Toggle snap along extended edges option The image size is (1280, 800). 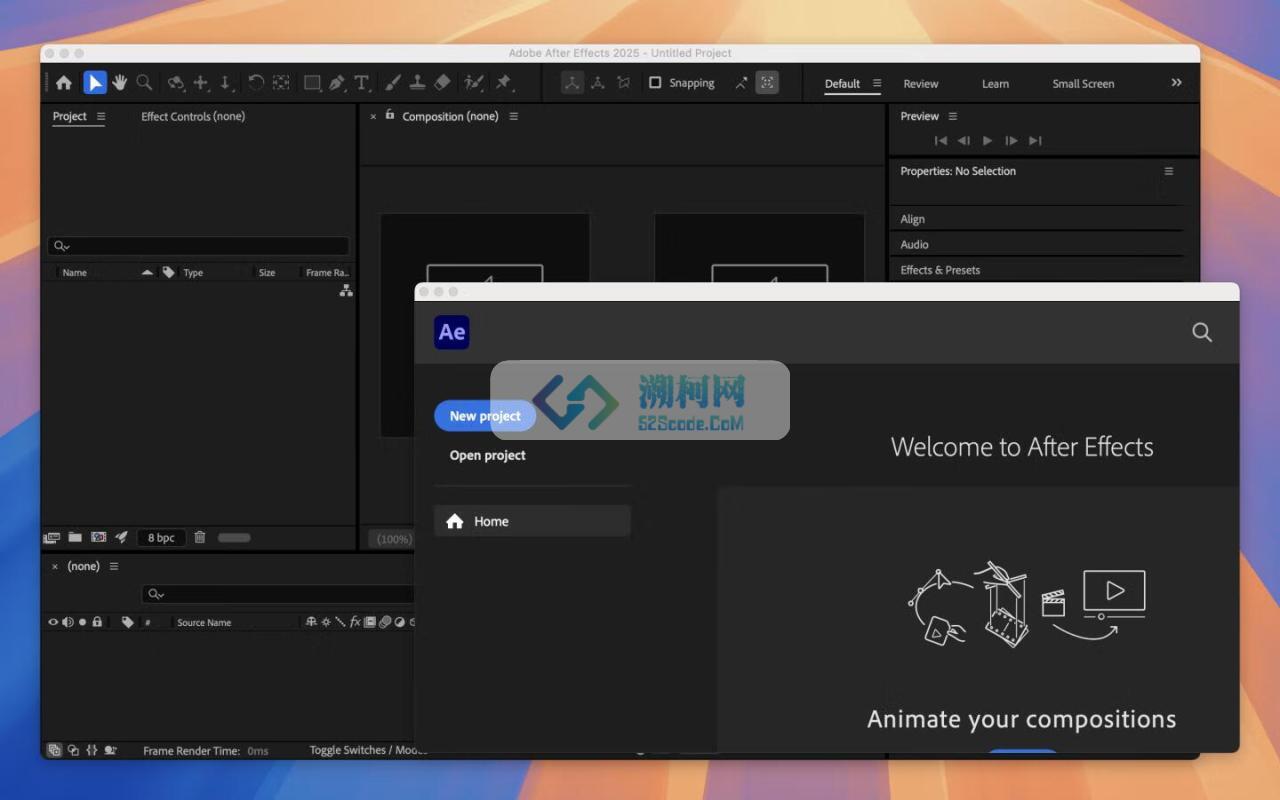pos(741,83)
